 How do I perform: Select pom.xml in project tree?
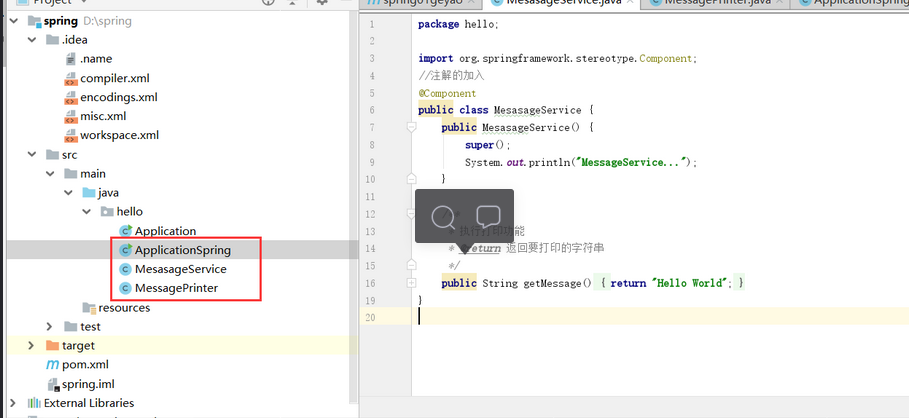85,365
